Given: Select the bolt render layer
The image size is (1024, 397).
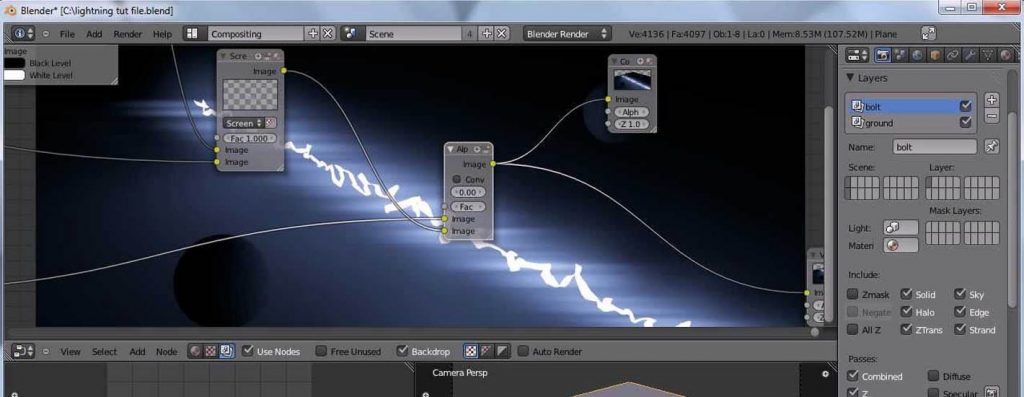Looking at the screenshot, I should coord(904,106).
